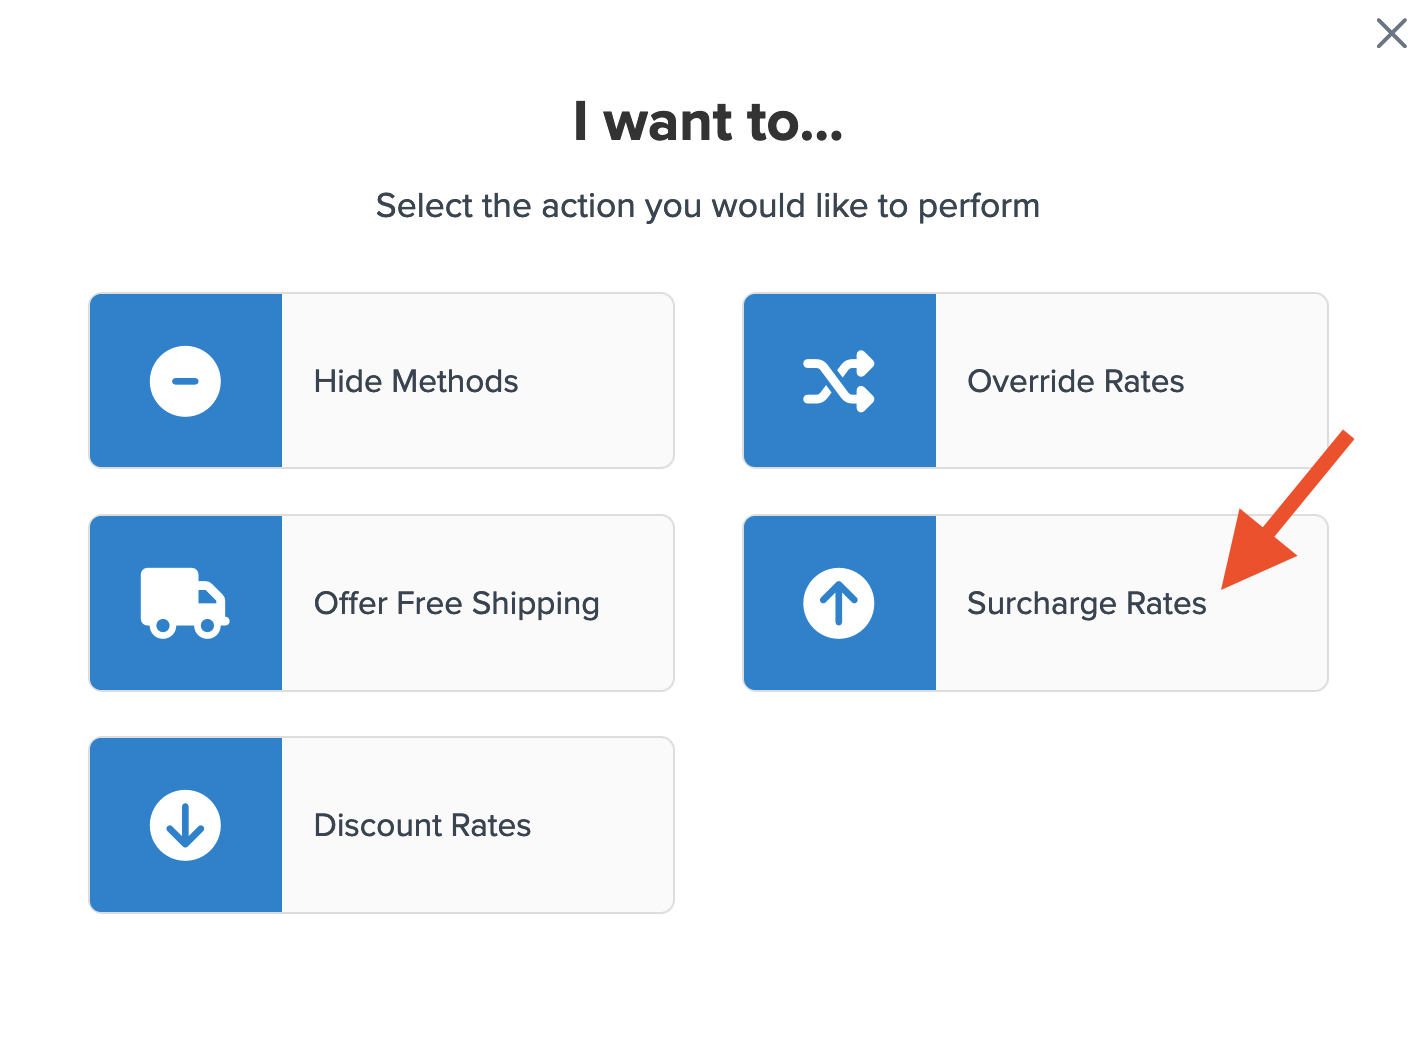Click the delivery truck icon

185,603
